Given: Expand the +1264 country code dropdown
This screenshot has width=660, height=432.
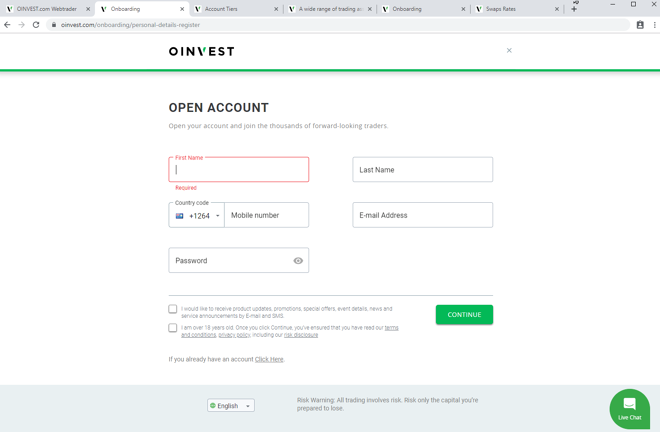Looking at the screenshot, I should pyautogui.click(x=197, y=216).
